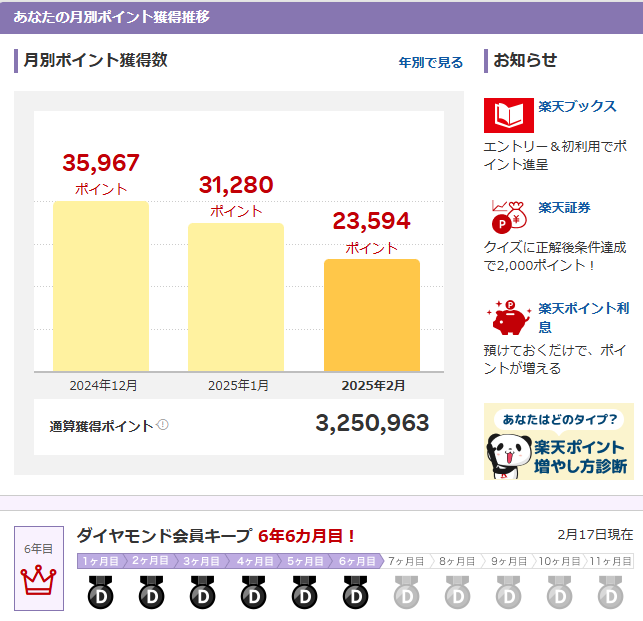Click the 6ヶ月目 progress step
Viewport: 643px width, 621px height.
(357, 561)
